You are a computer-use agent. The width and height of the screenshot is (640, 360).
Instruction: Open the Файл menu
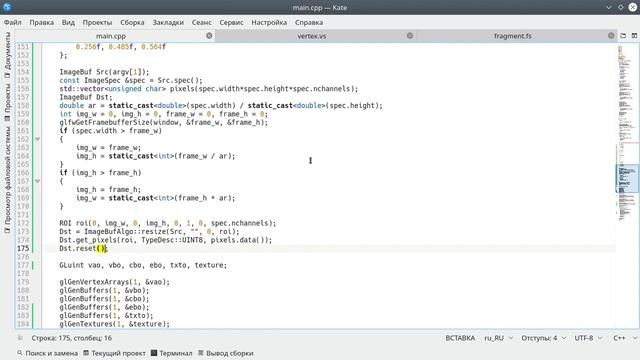coord(13,22)
